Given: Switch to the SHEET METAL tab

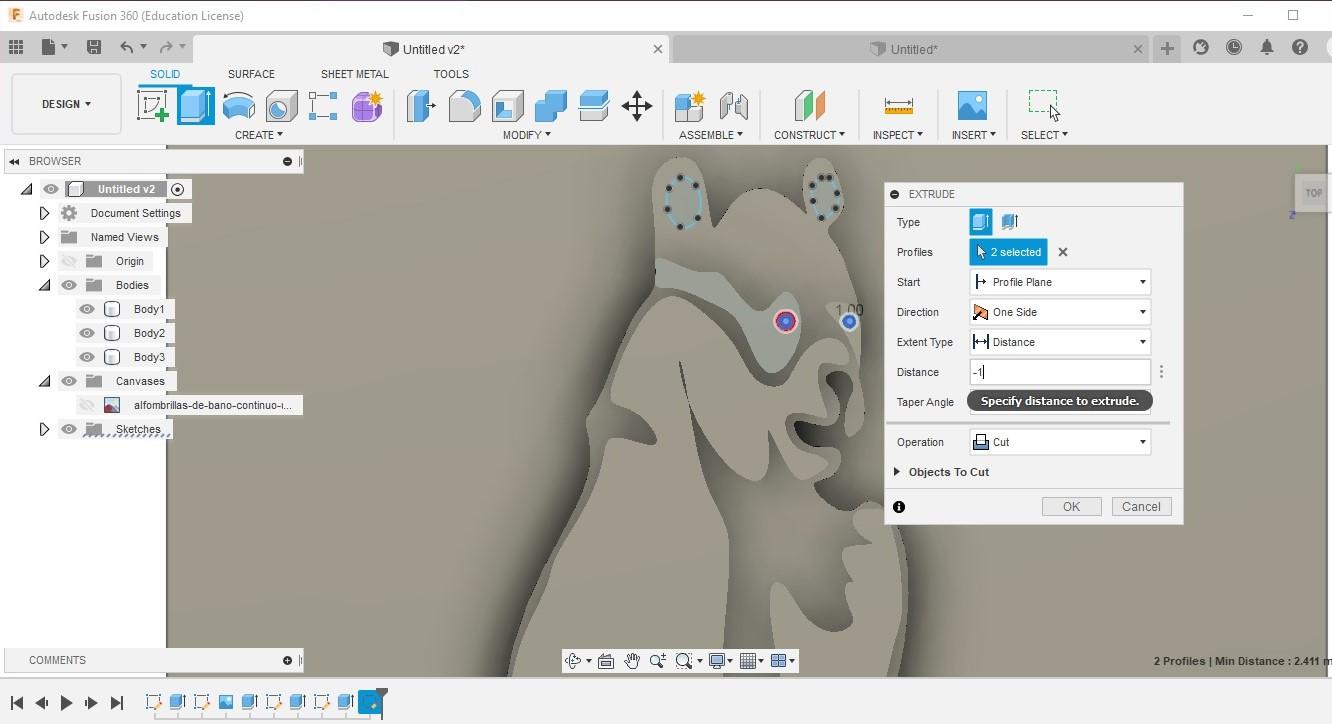Looking at the screenshot, I should pos(354,74).
